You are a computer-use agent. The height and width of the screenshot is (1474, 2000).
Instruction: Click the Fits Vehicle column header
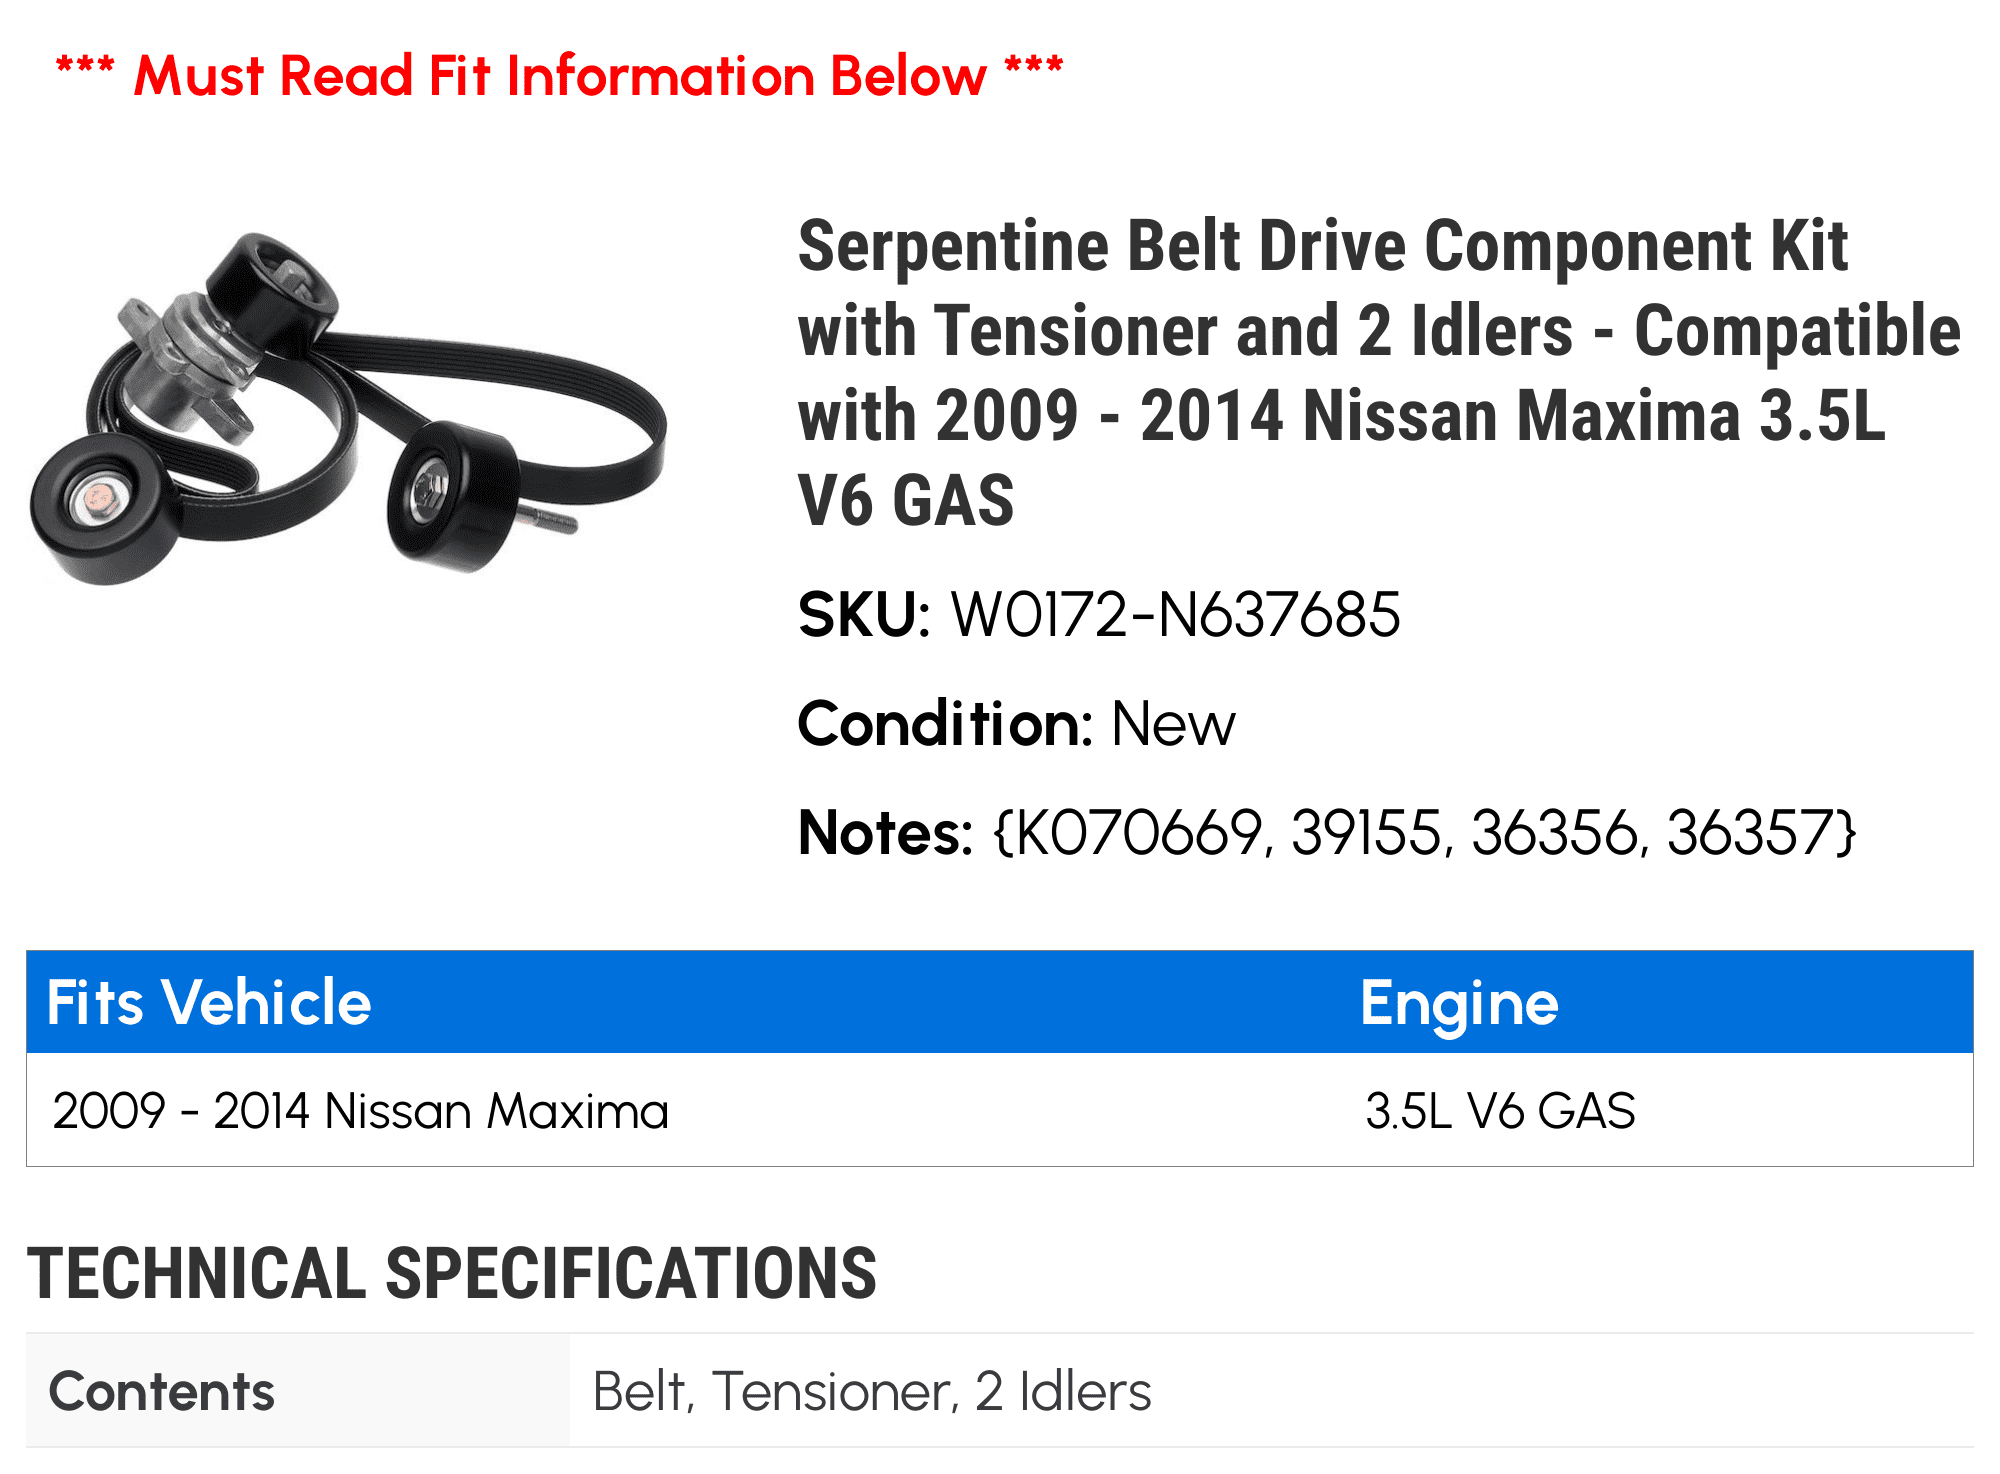(209, 1002)
